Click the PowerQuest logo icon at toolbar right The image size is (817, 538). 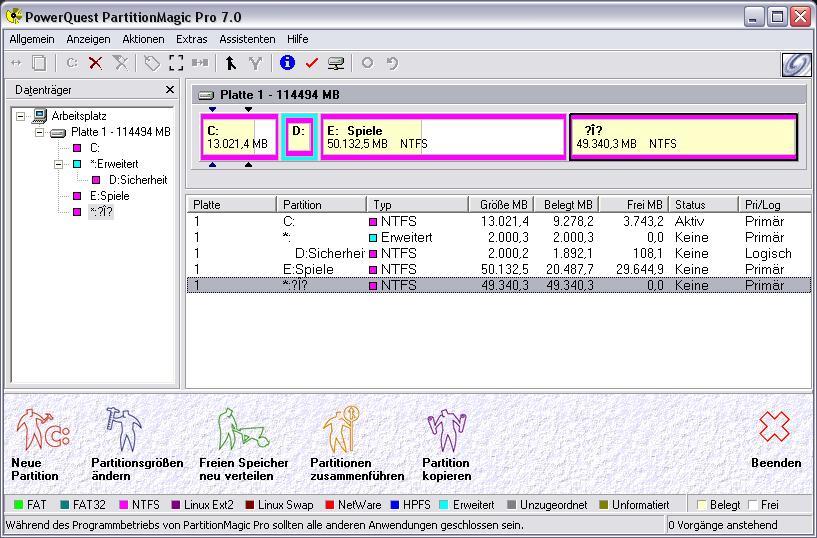(796, 65)
